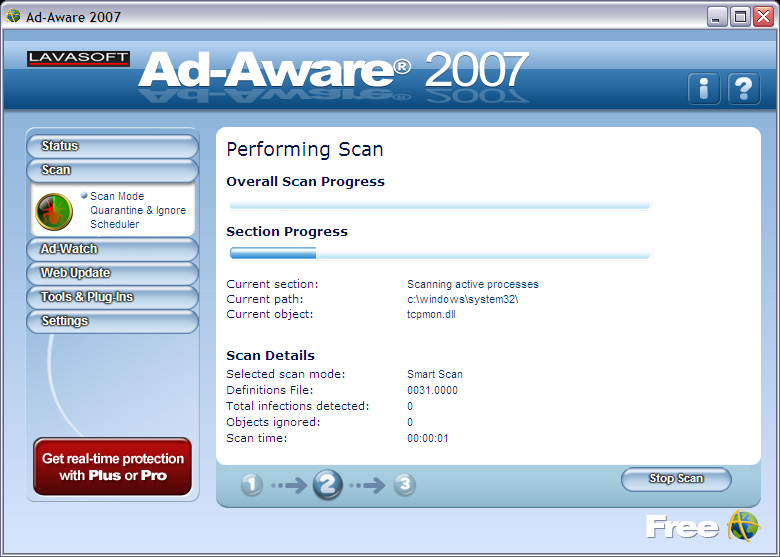Open Tools & Plug-Ins section
780x557 pixels.
tap(112, 297)
